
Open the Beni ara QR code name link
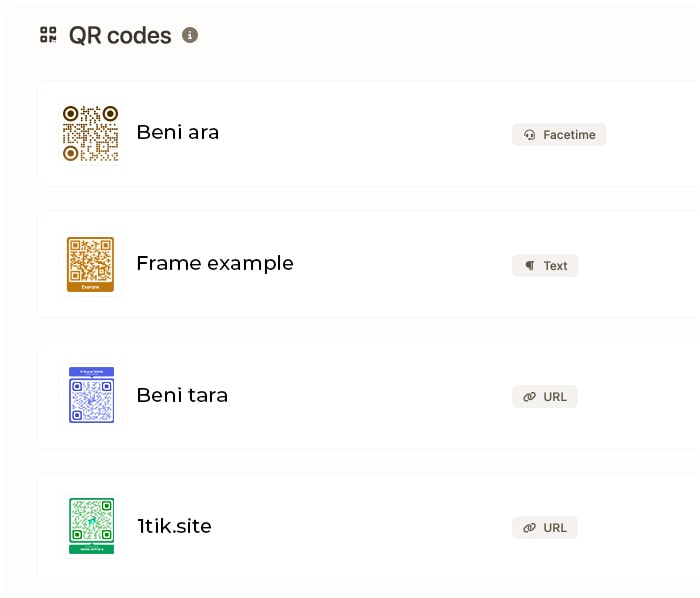tap(177, 132)
